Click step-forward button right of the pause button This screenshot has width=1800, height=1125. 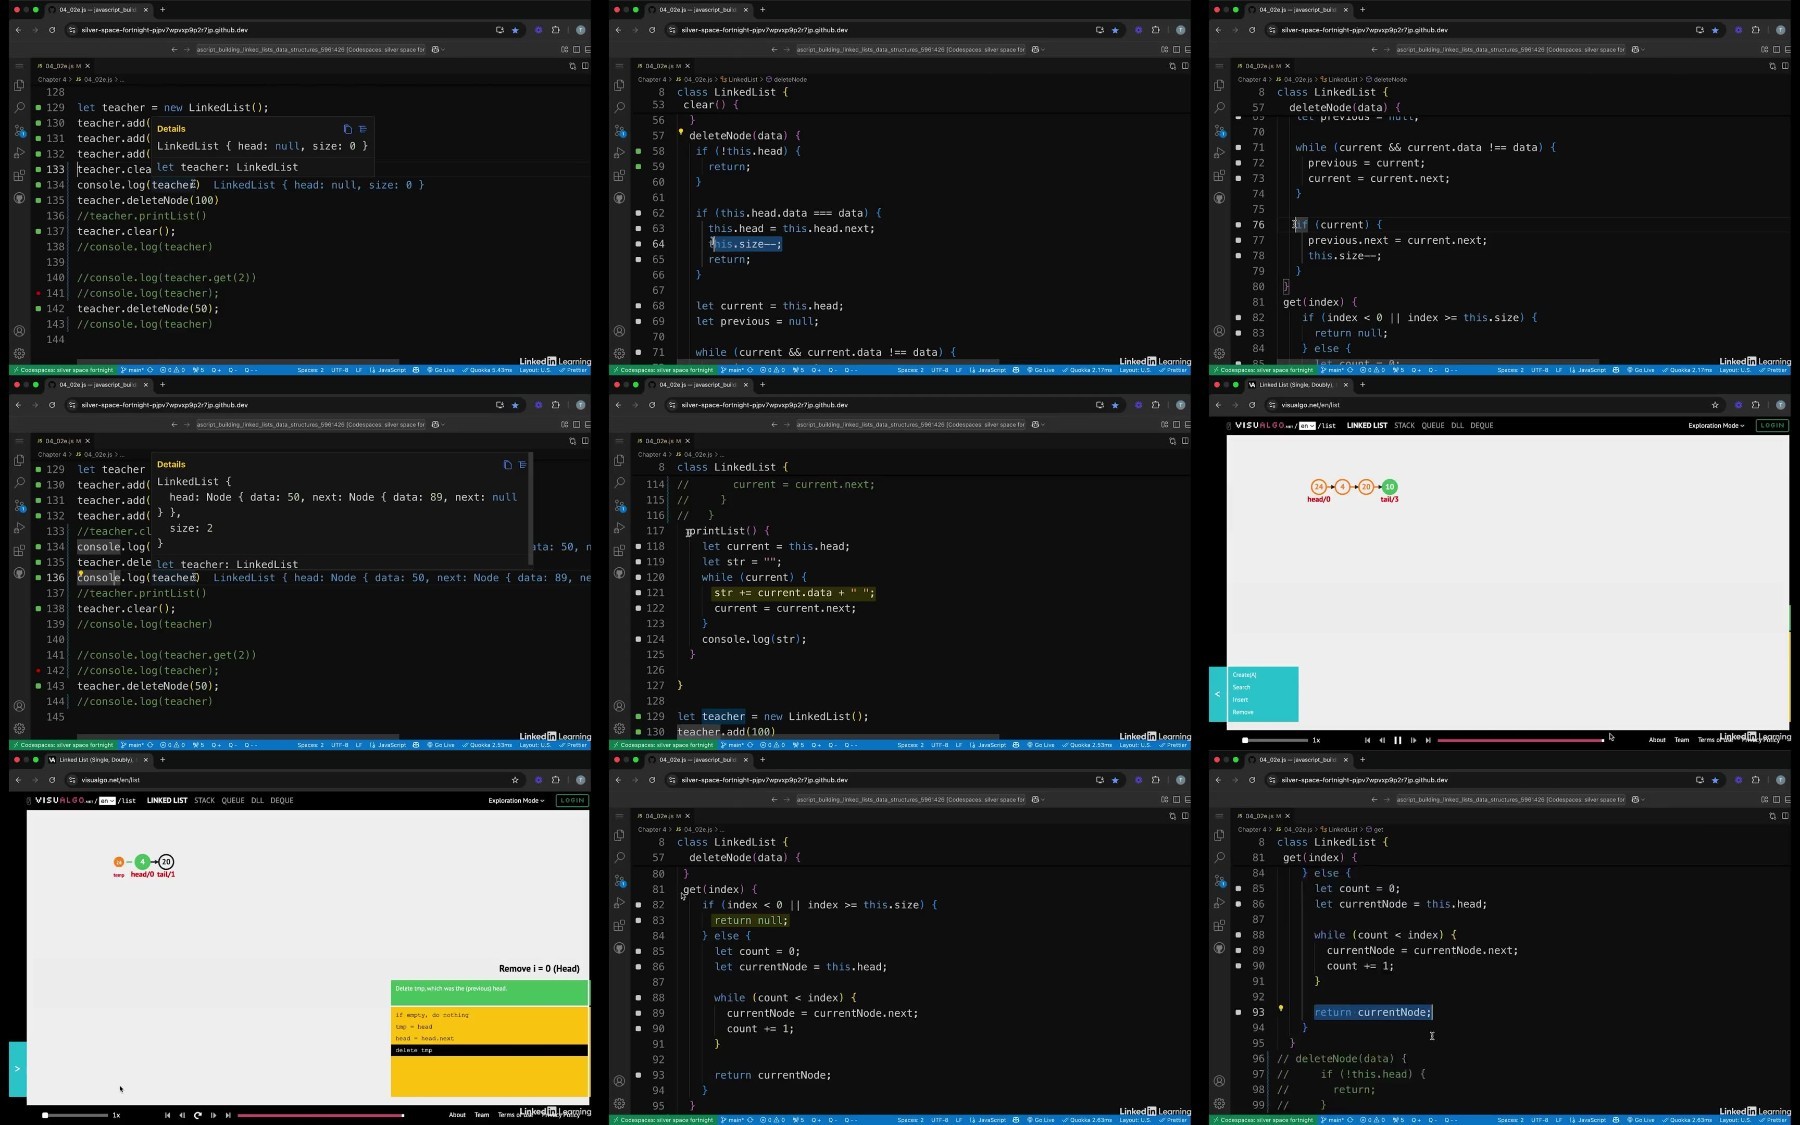coord(1413,740)
